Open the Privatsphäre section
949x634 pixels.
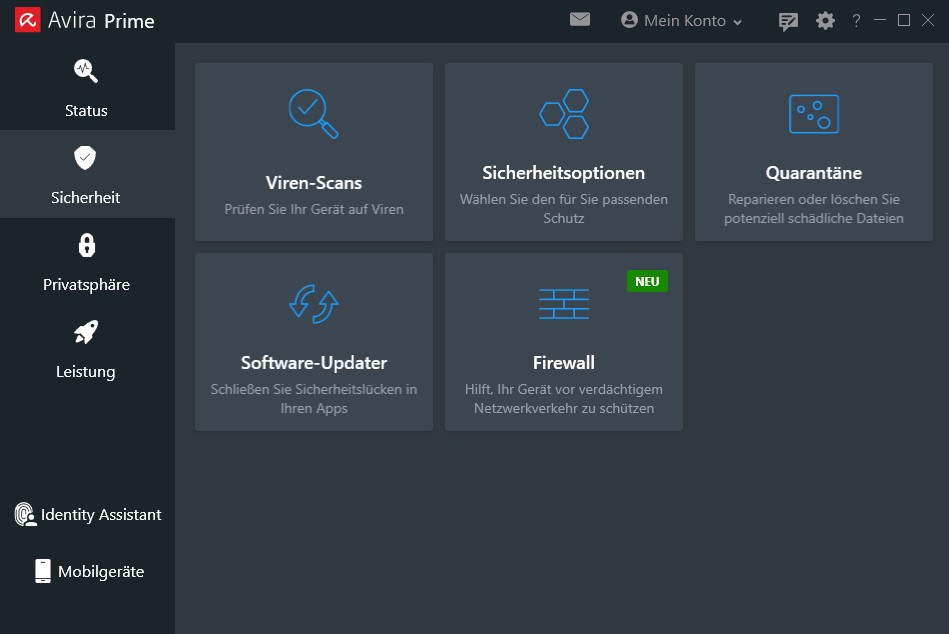tap(86, 261)
